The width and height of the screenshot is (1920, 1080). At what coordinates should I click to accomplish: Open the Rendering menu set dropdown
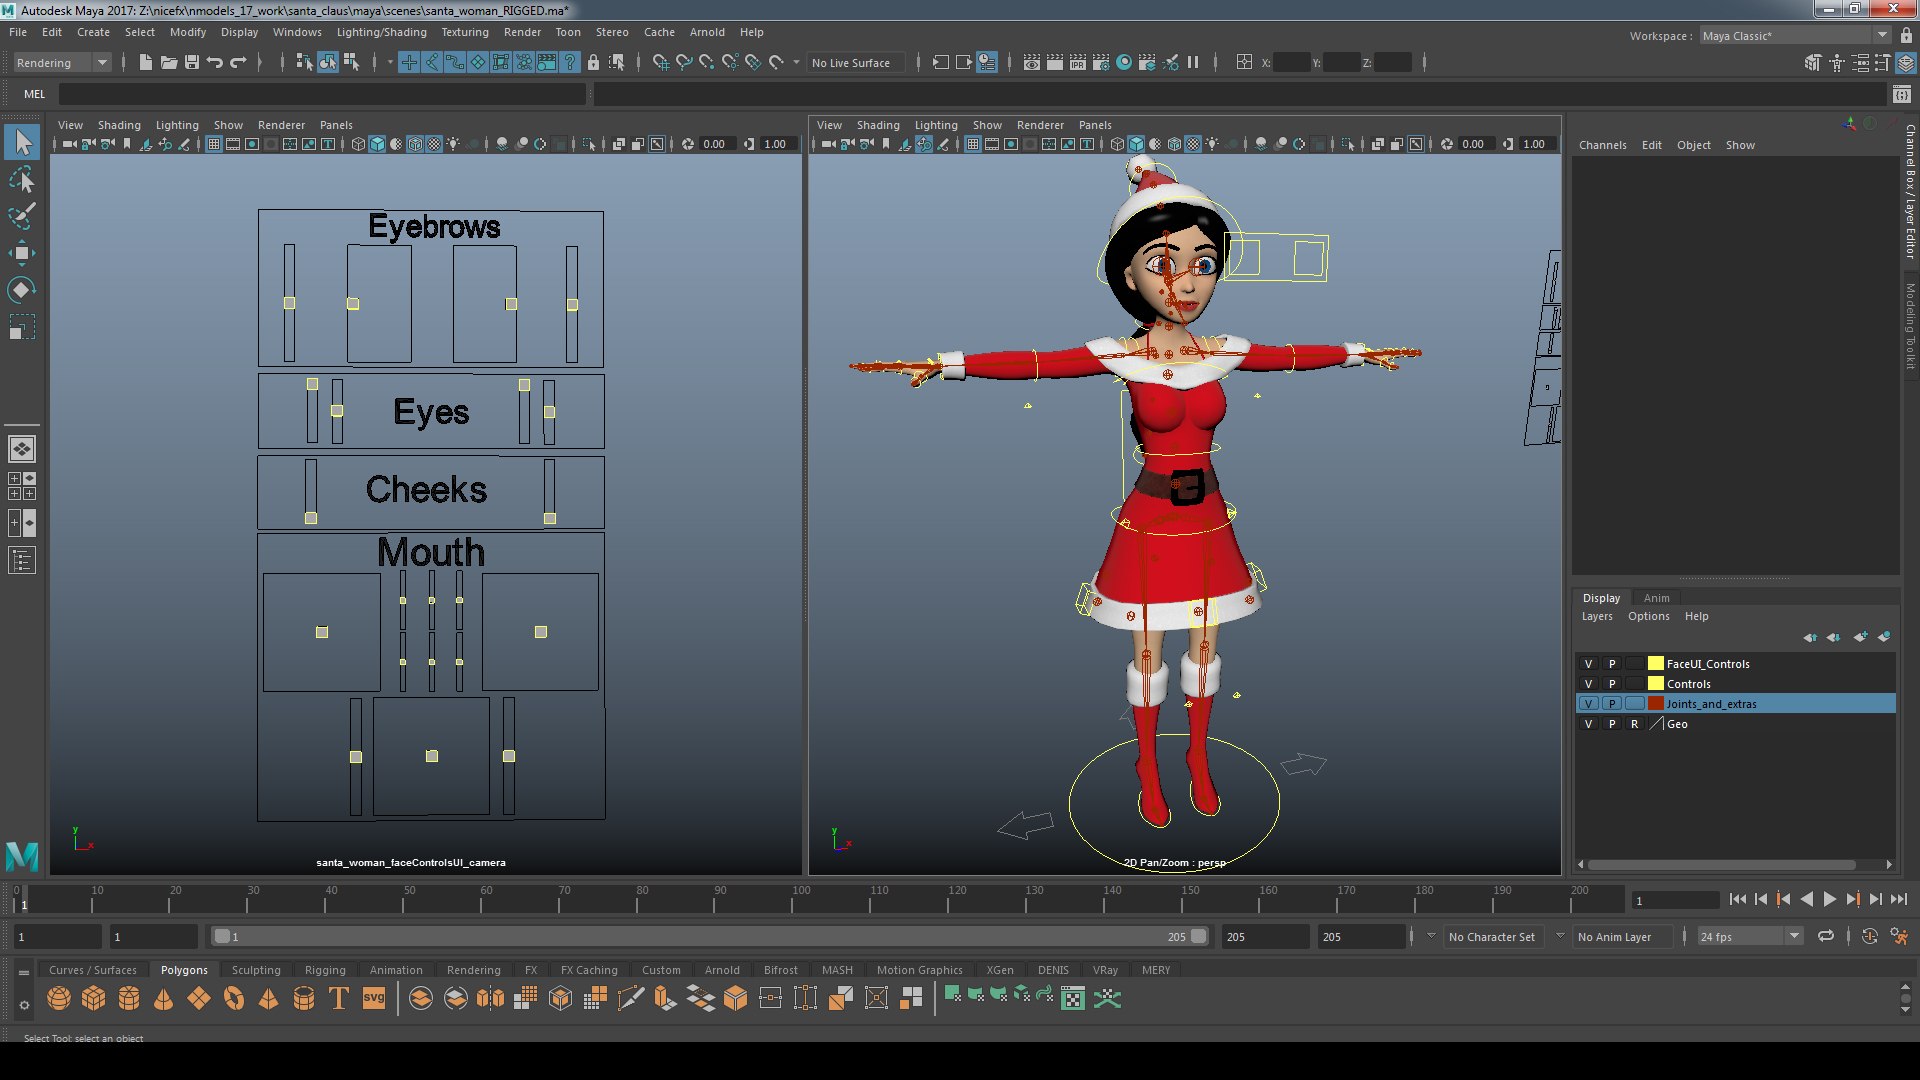click(61, 62)
